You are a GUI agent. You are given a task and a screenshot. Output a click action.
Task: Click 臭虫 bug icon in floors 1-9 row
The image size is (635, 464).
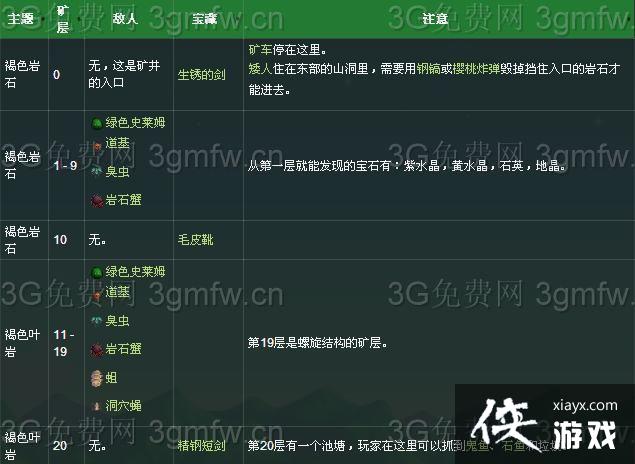pos(96,172)
